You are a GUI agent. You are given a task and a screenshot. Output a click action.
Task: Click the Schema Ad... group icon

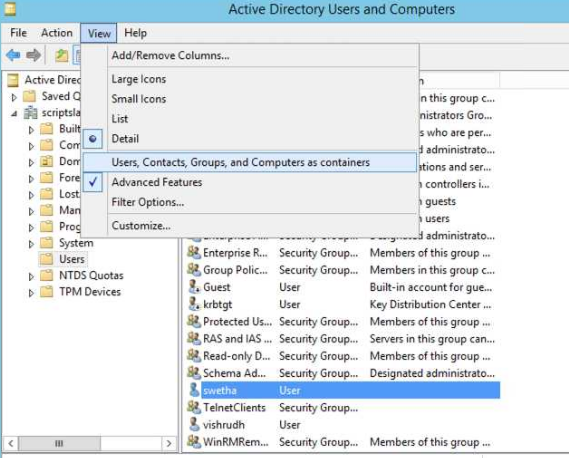point(194,373)
